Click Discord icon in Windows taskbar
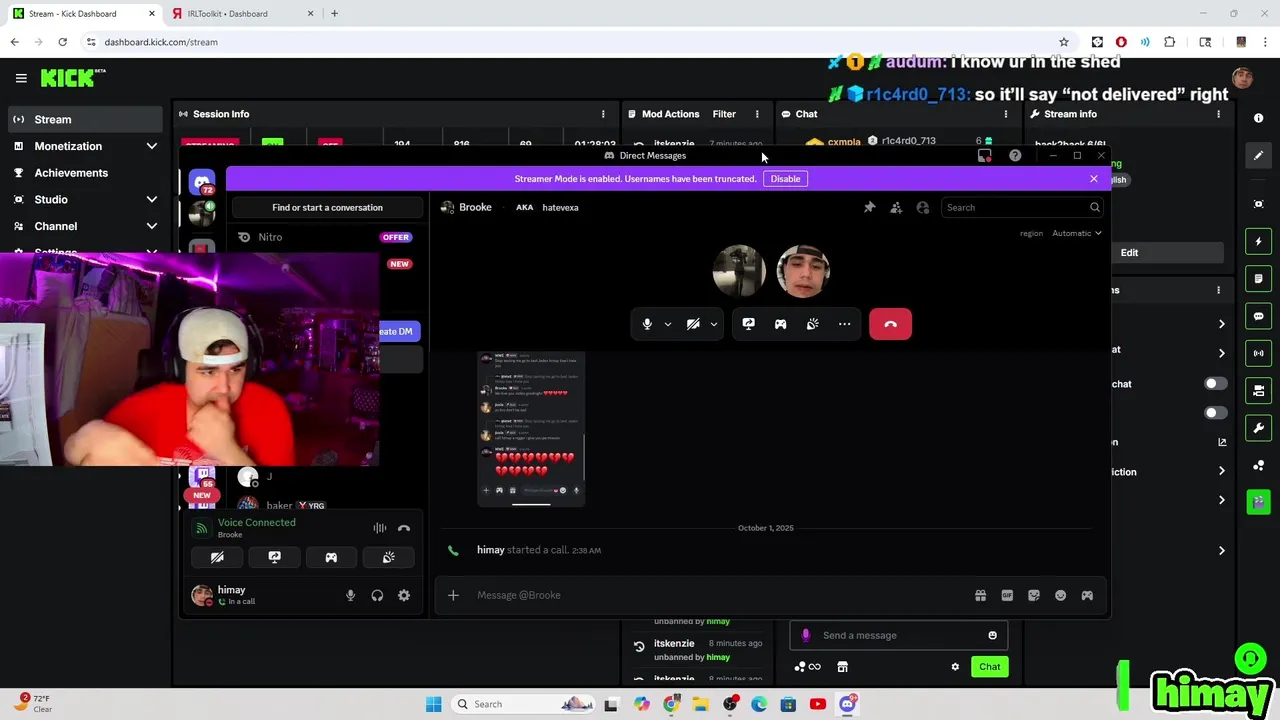The width and height of the screenshot is (1280, 720). [848, 704]
